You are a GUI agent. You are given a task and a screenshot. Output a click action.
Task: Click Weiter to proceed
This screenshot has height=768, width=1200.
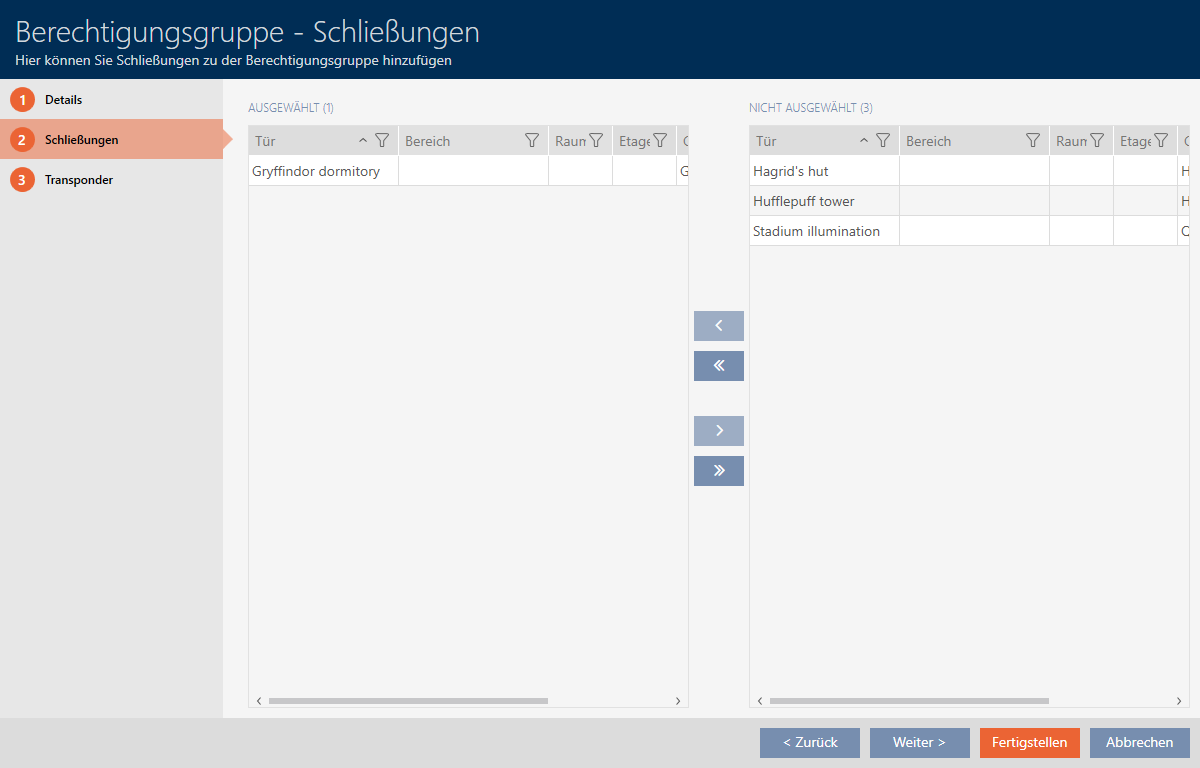(x=919, y=743)
